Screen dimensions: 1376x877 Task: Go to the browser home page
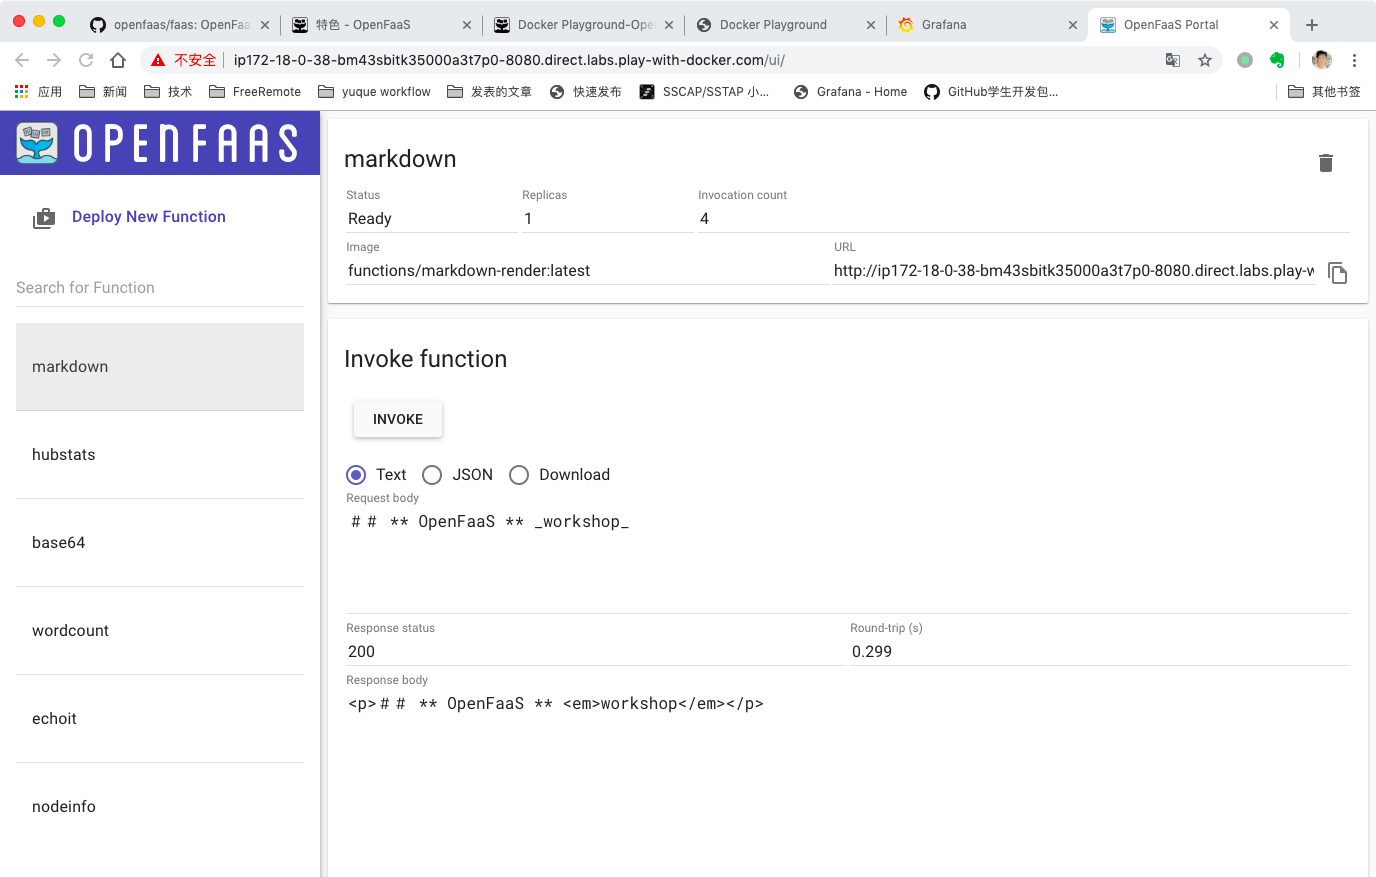[x=118, y=60]
